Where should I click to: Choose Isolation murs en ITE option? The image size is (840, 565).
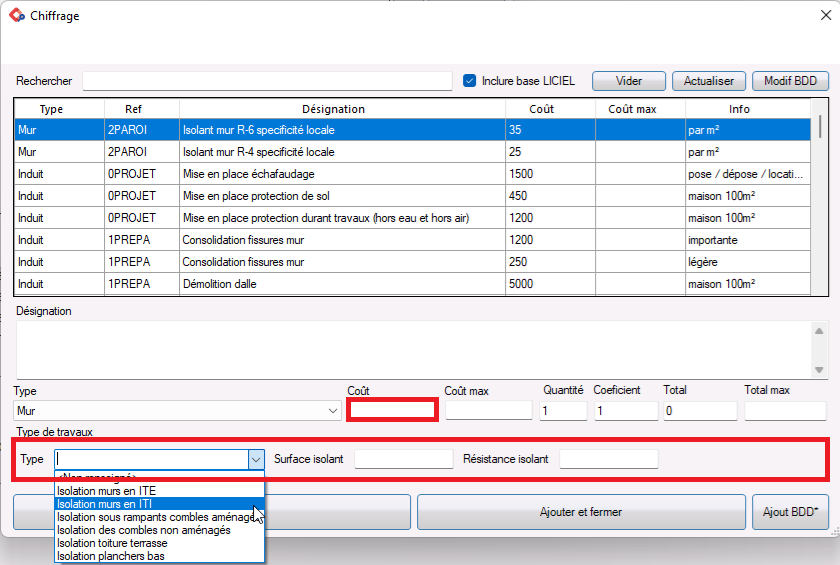(x=160, y=491)
